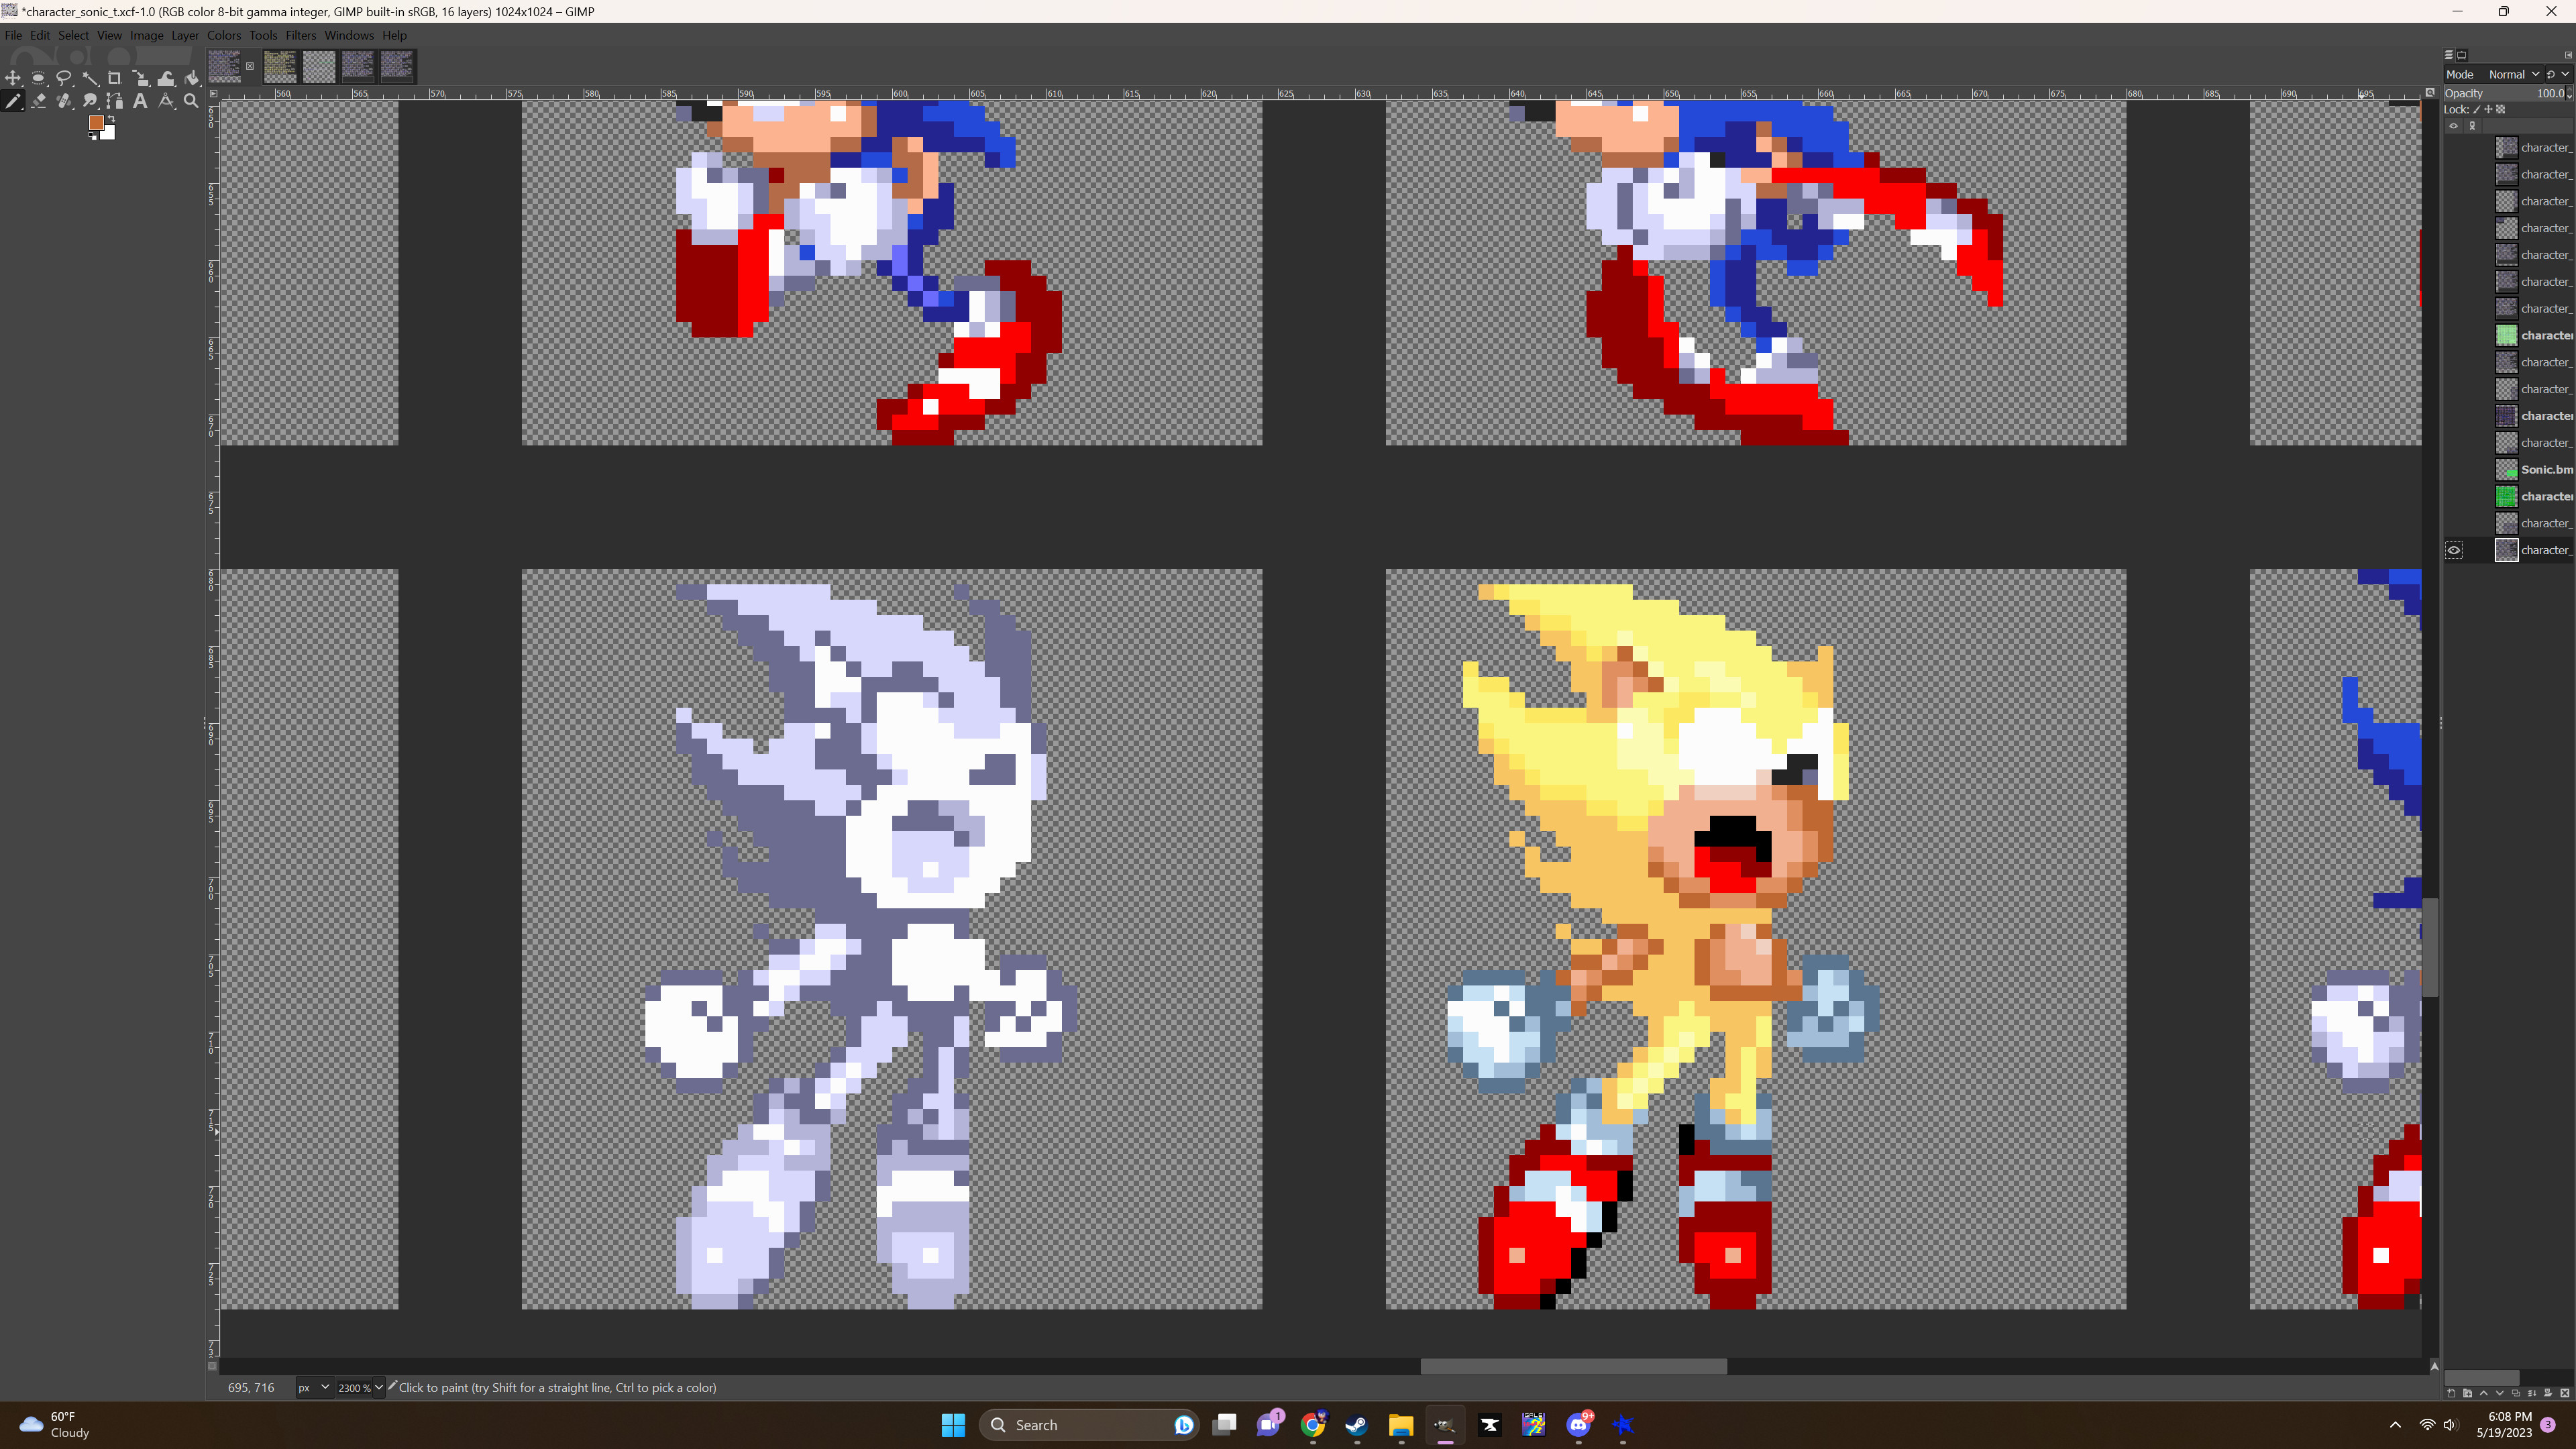Screen dimensions: 2576x1449
Task: Toggle visibility eye of bottom character_ layer
Action: 2454,550
